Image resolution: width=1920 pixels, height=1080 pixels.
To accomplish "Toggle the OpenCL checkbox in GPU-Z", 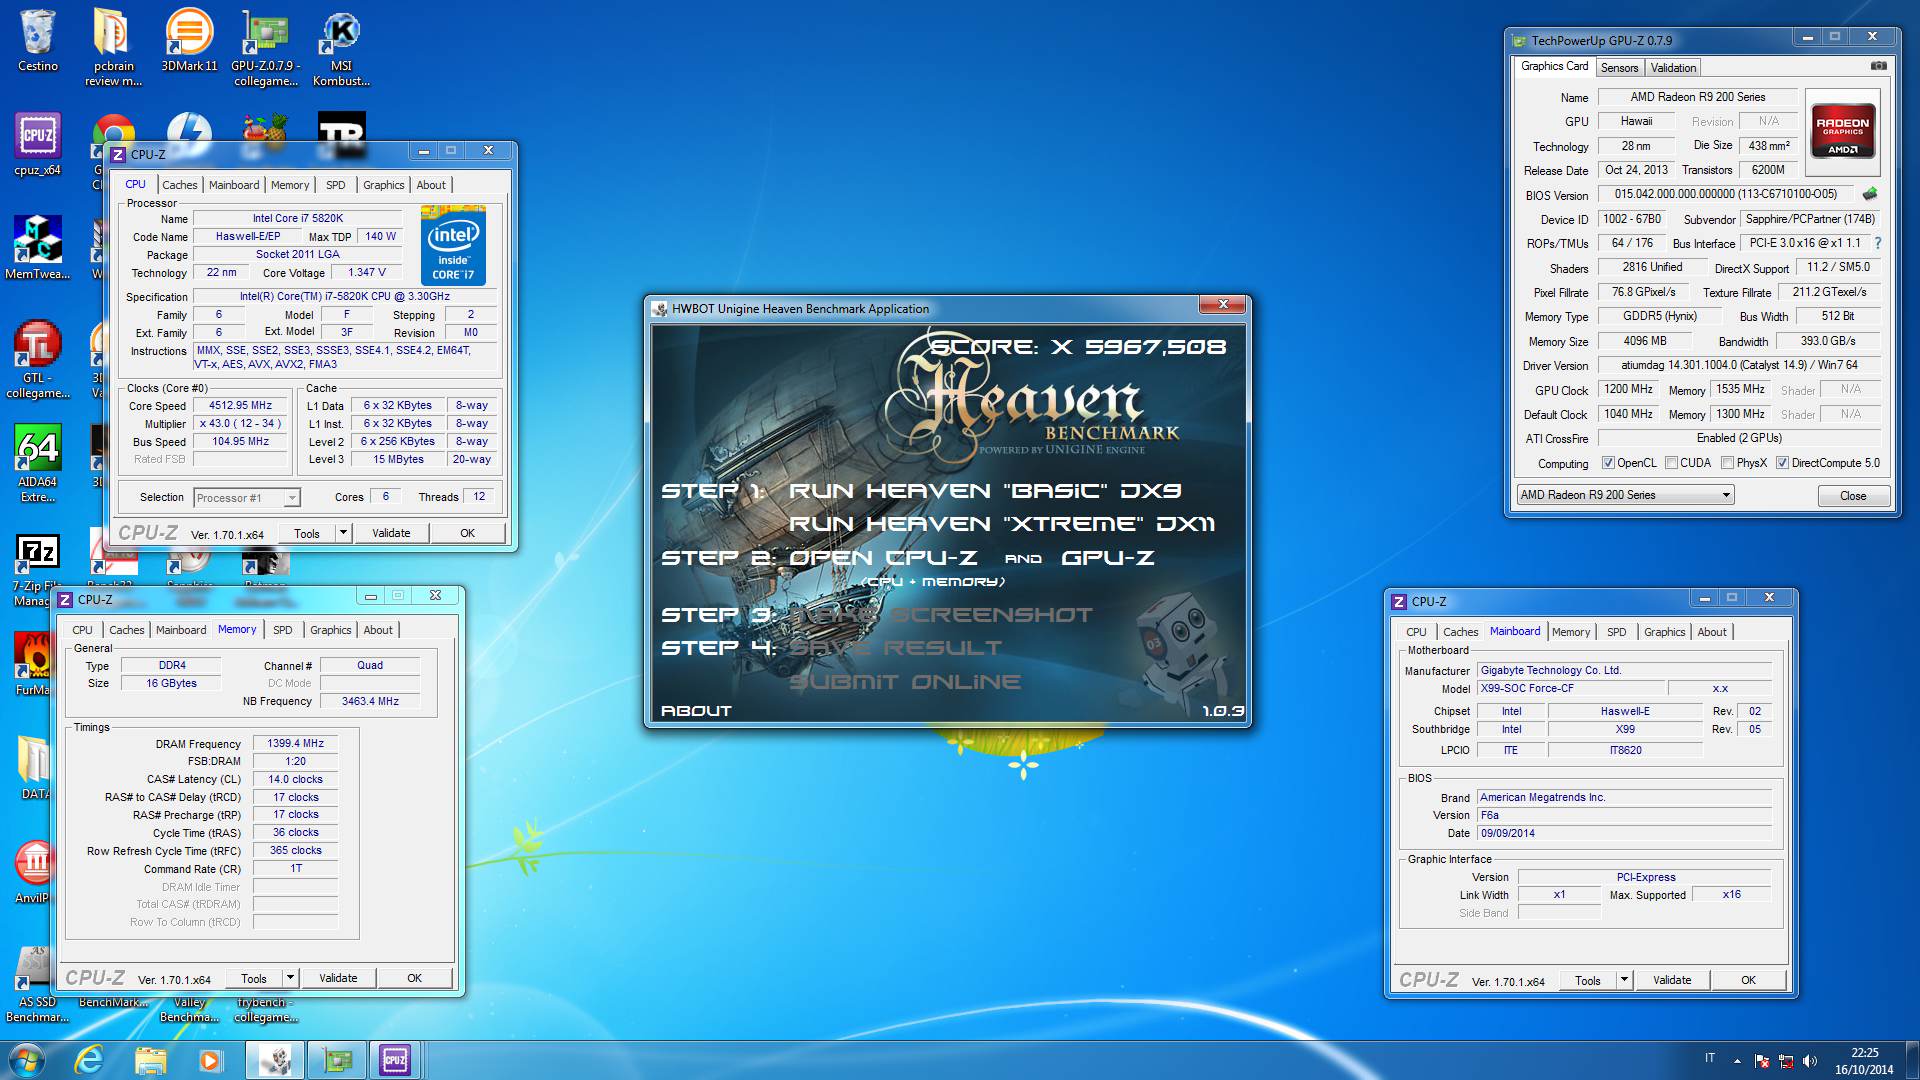I will point(1608,463).
